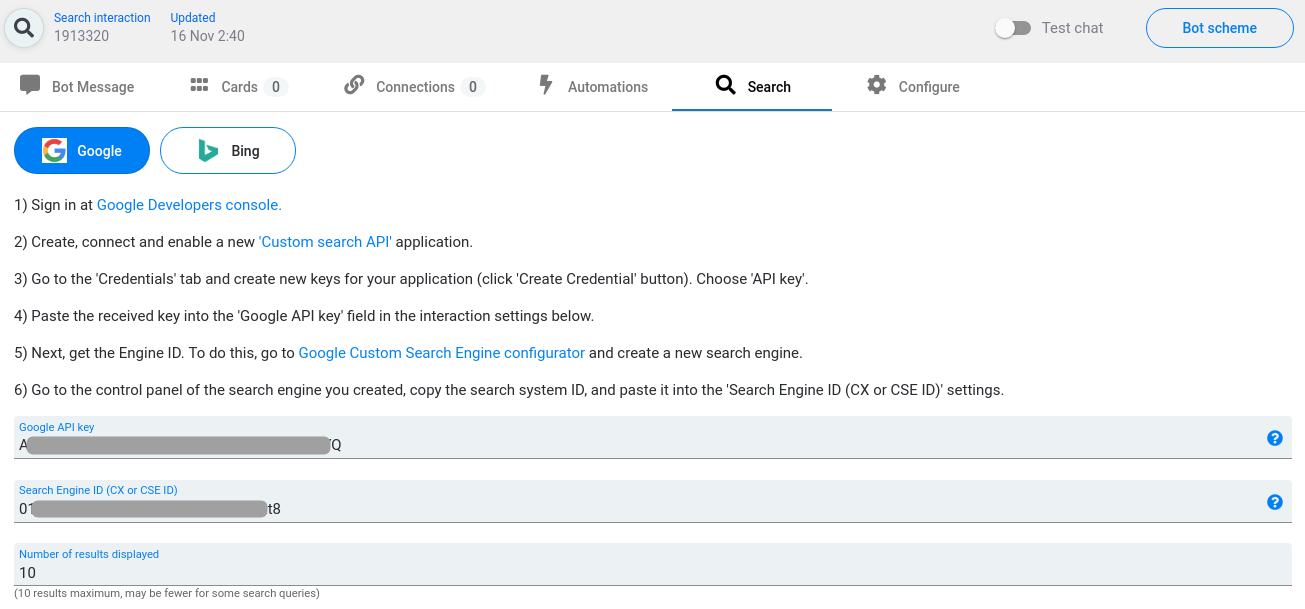The width and height of the screenshot is (1305, 609).
Task: Click the Cards grid icon
Action: [x=199, y=85]
